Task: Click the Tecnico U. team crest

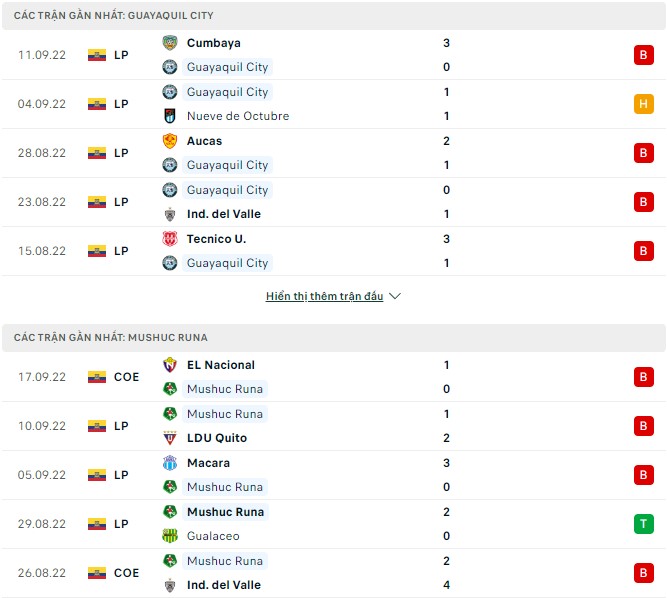Action: [169, 239]
